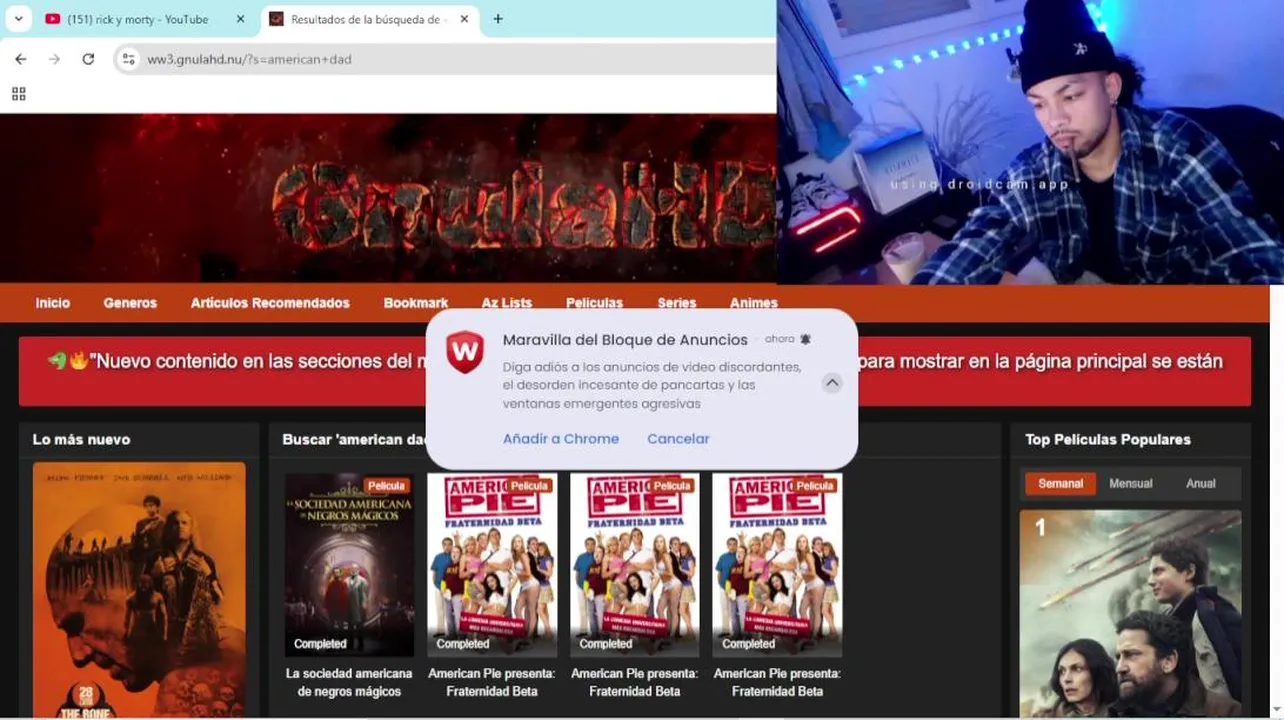Close the Resultados de la búsqueda tab
The image size is (1284, 720).
pos(464,19)
